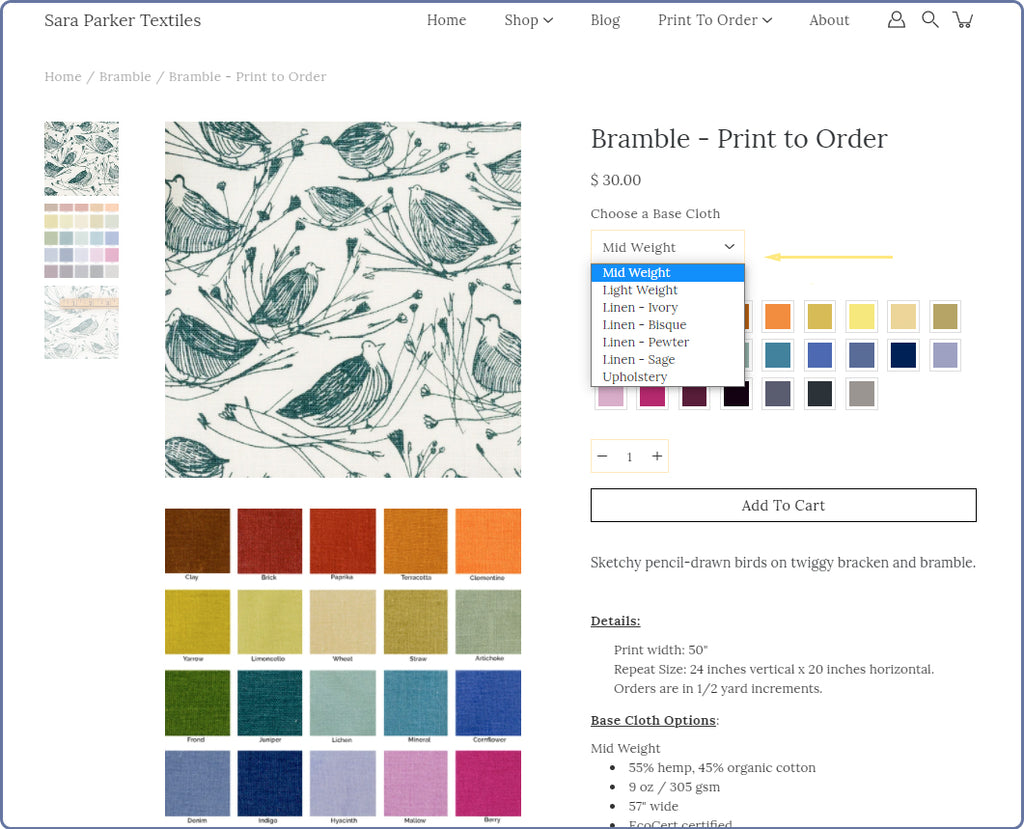This screenshot has width=1024, height=829.
Task: Collapse the Mid Weight base cloth dropdown
Action: 666,247
